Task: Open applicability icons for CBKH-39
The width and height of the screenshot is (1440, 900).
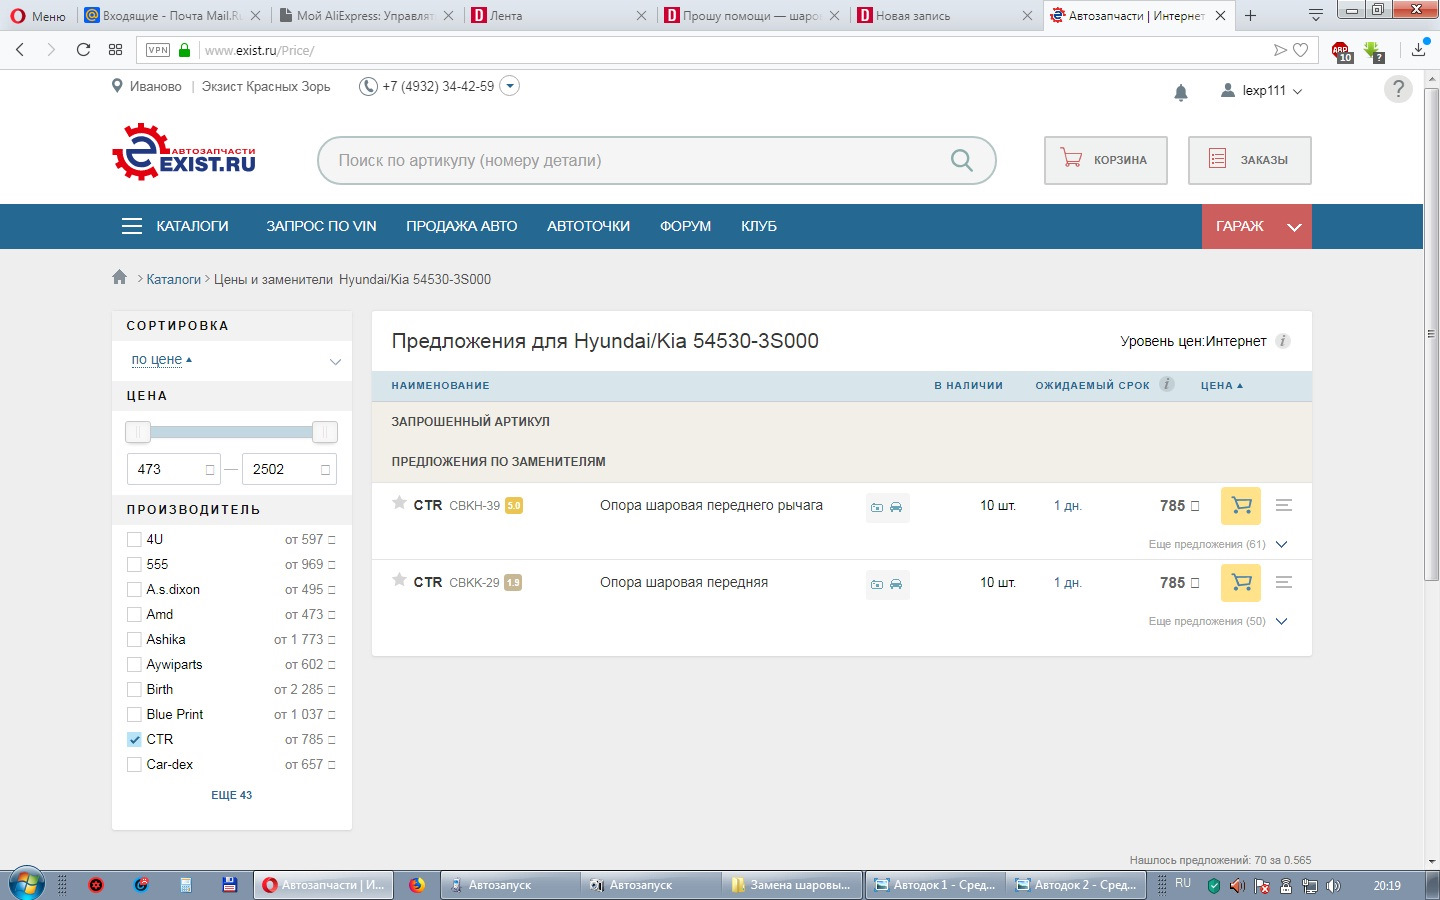Action: pyautogui.click(x=887, y=507)
